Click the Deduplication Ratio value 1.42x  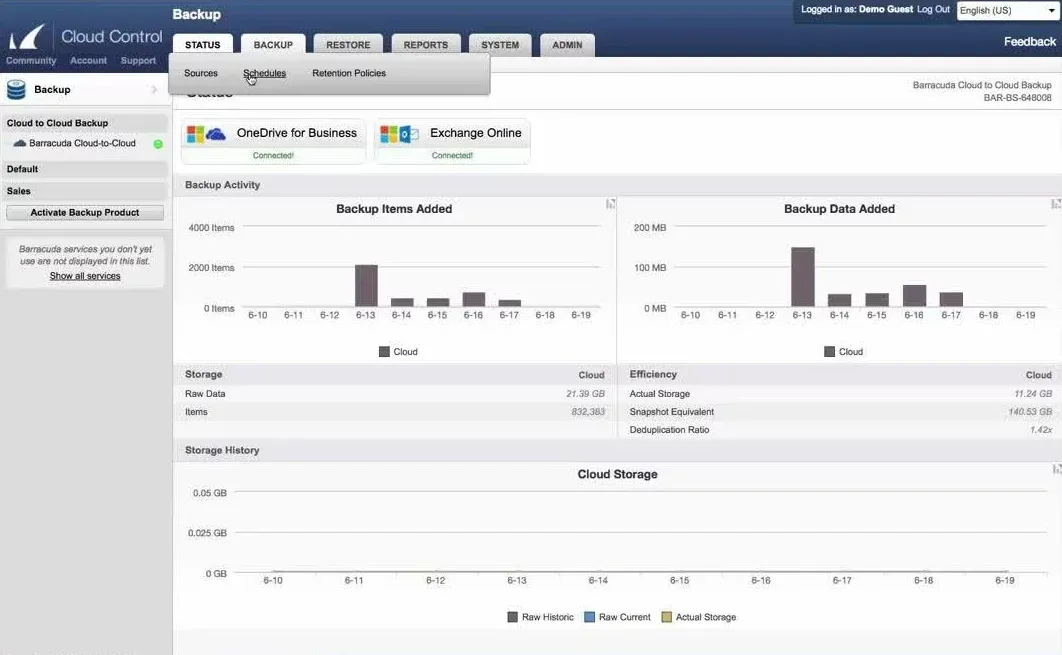click(1041, 430)
